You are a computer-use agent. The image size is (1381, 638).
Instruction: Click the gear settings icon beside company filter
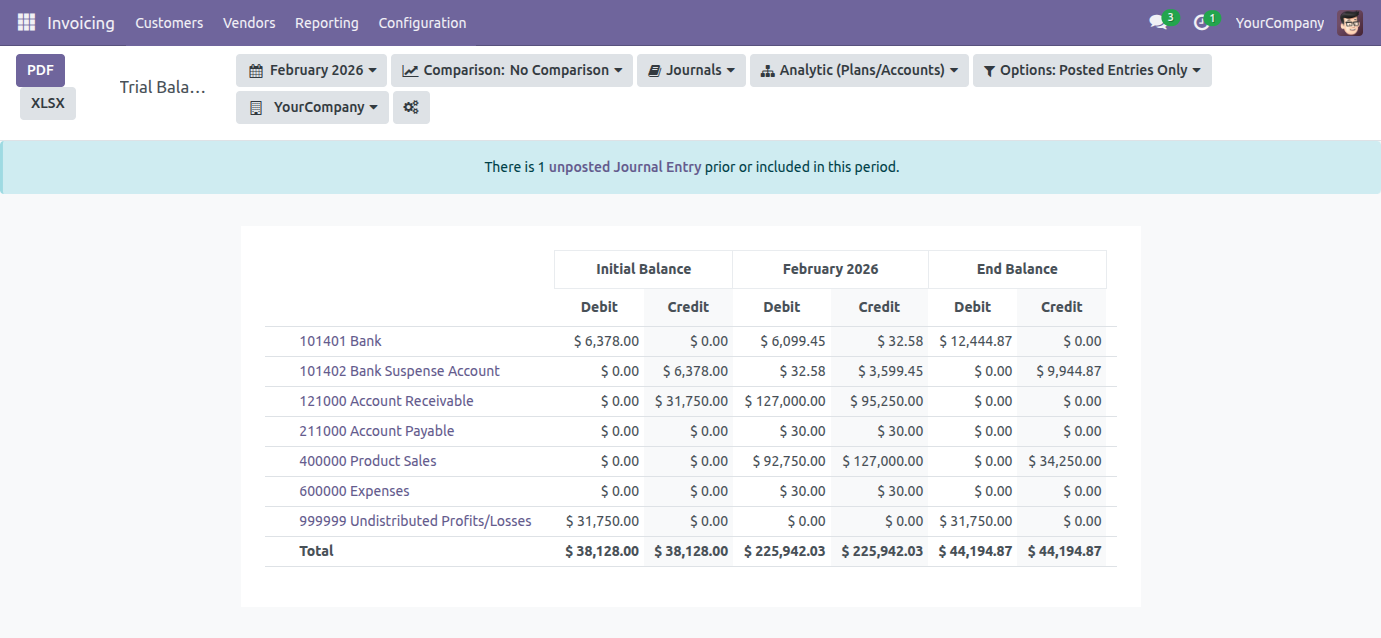[x=411, y=107]
